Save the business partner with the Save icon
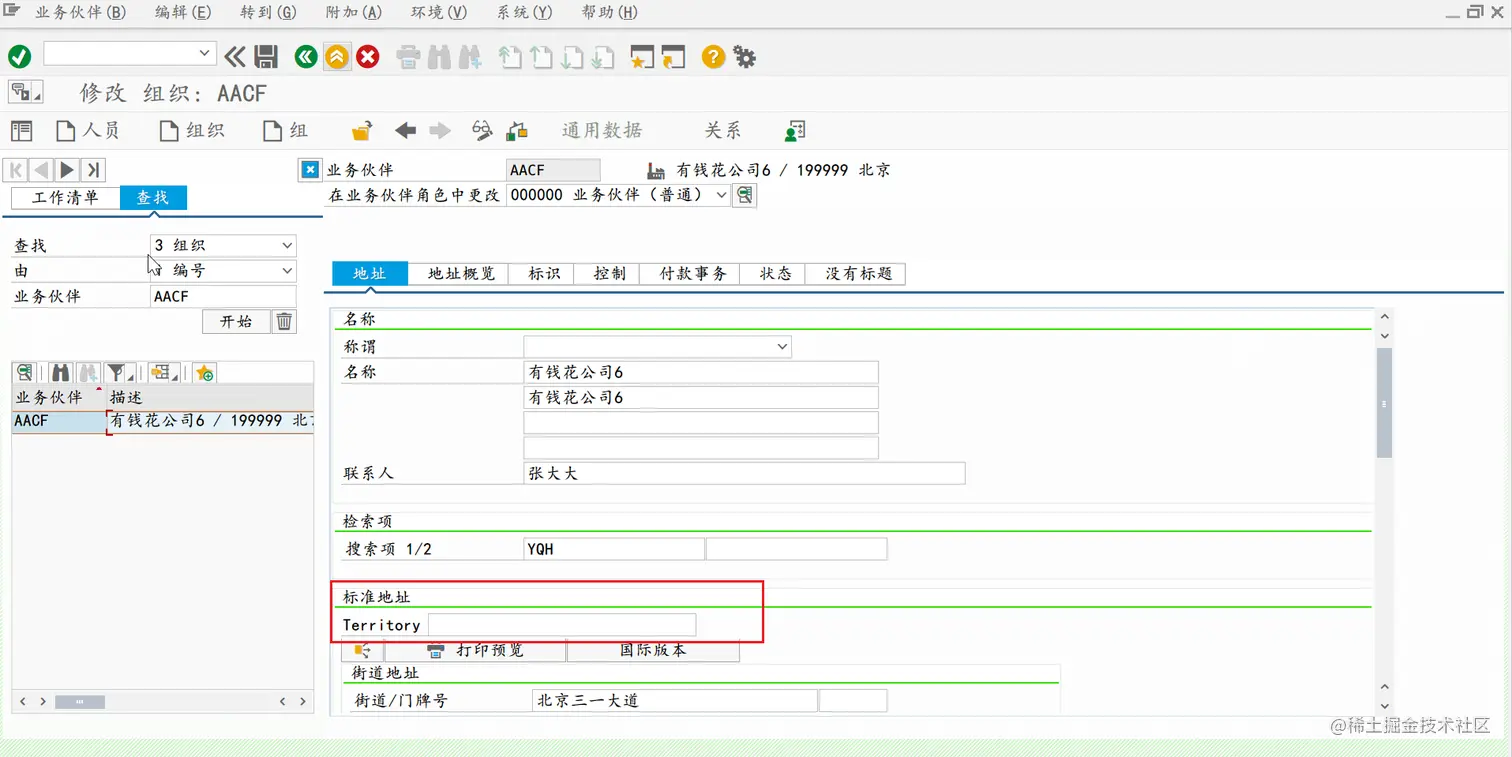Image resolution: width=1512 pixels, height=757 pixels. (x=264, y=57)
